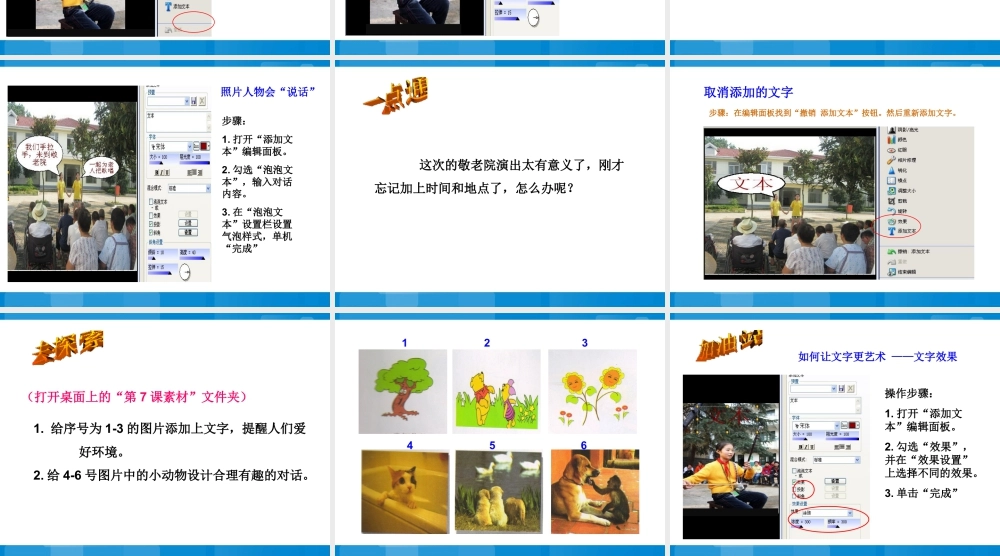This screenshot has width=1000, height=556.
Task: Click the save preset disk icon in the 文字效果 slide
Action: point(841,388)
